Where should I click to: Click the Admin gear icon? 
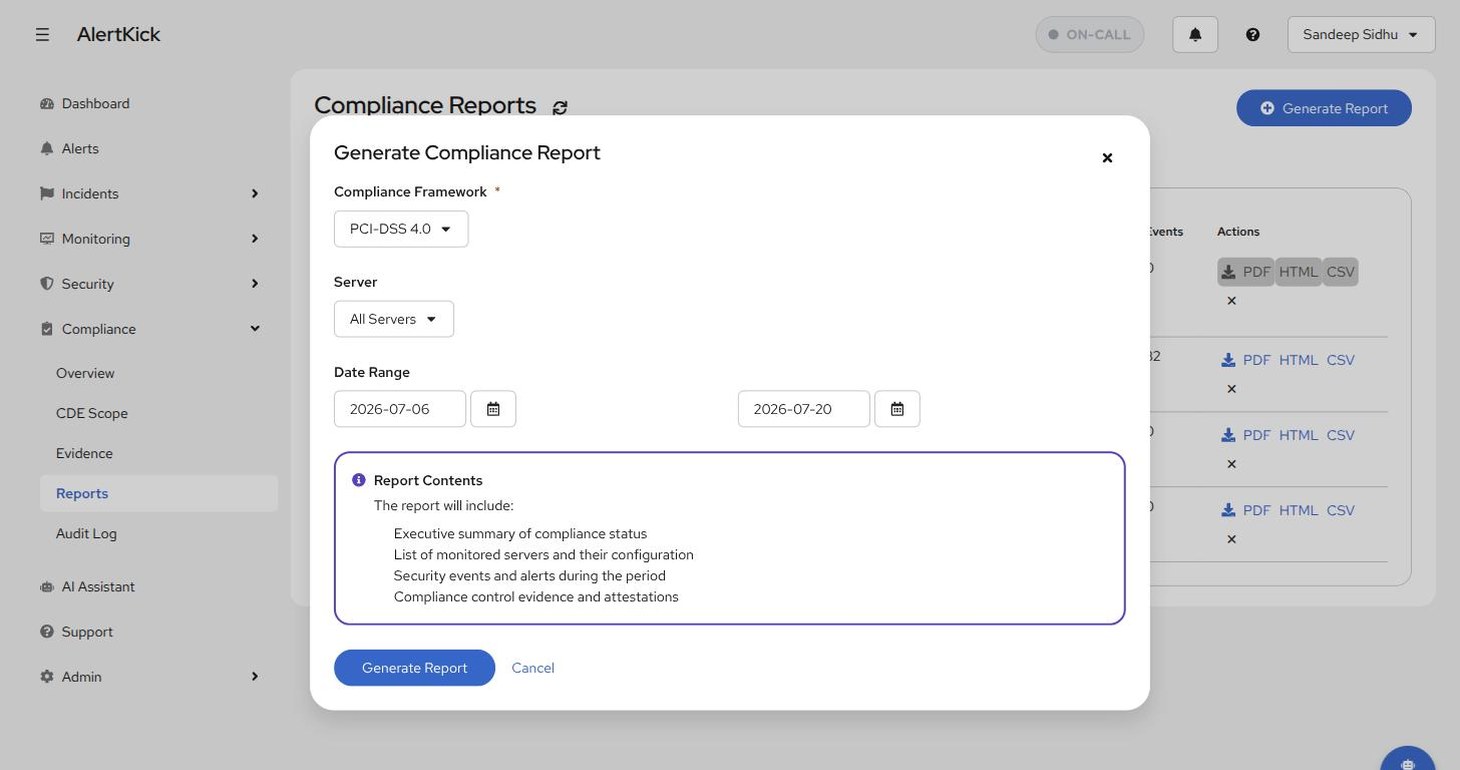[x=46, y=677]
